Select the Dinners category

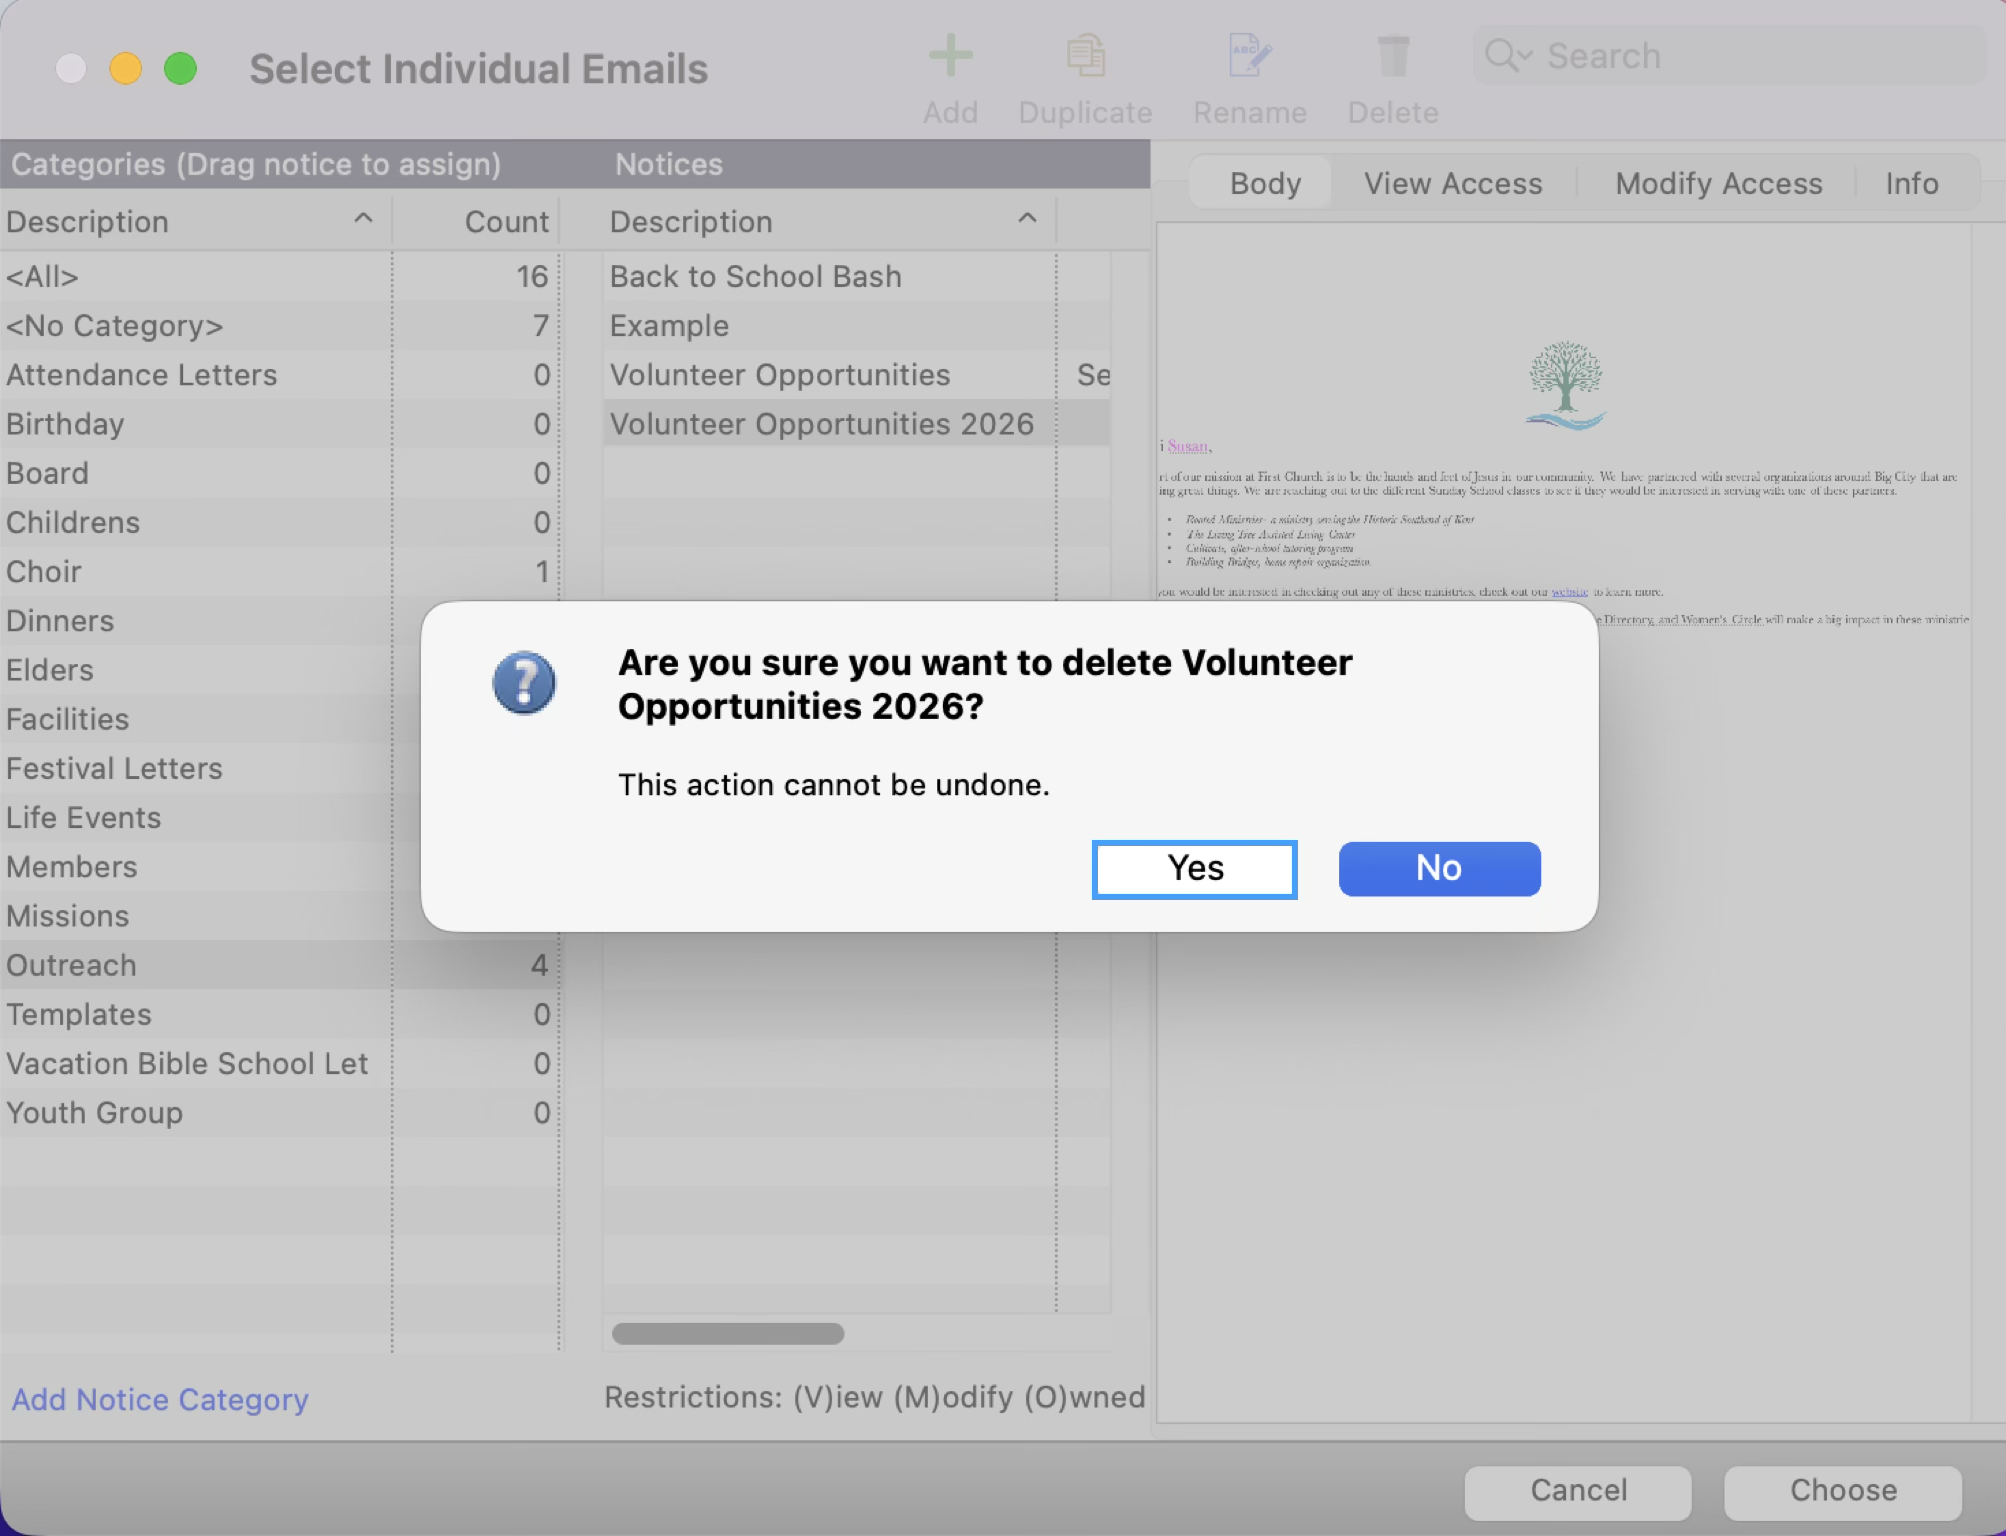pos(210,621)
